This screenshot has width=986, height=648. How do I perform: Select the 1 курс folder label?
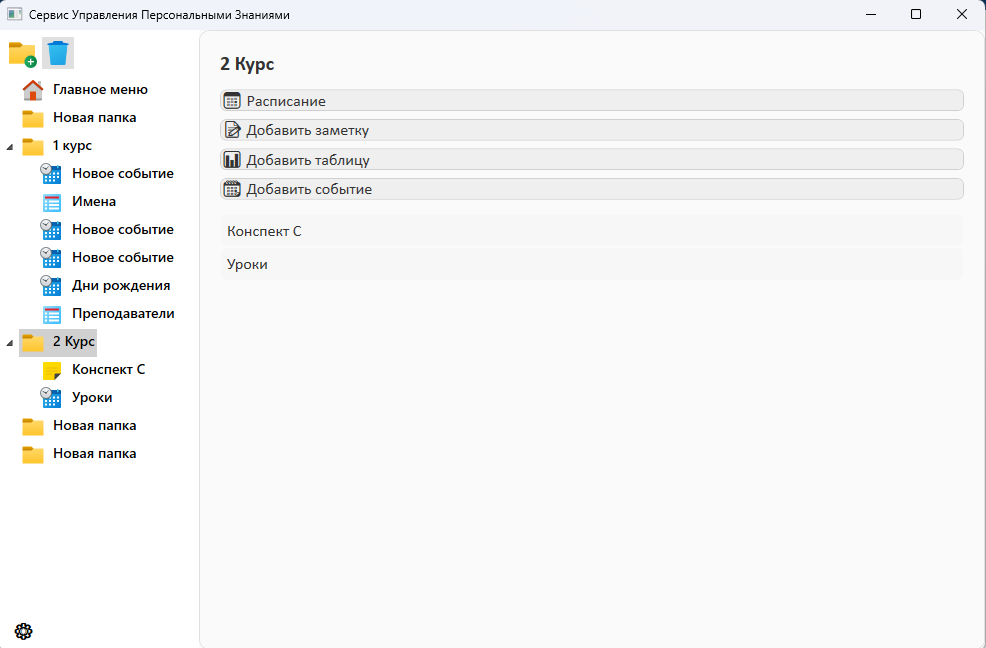pos(72,145)
